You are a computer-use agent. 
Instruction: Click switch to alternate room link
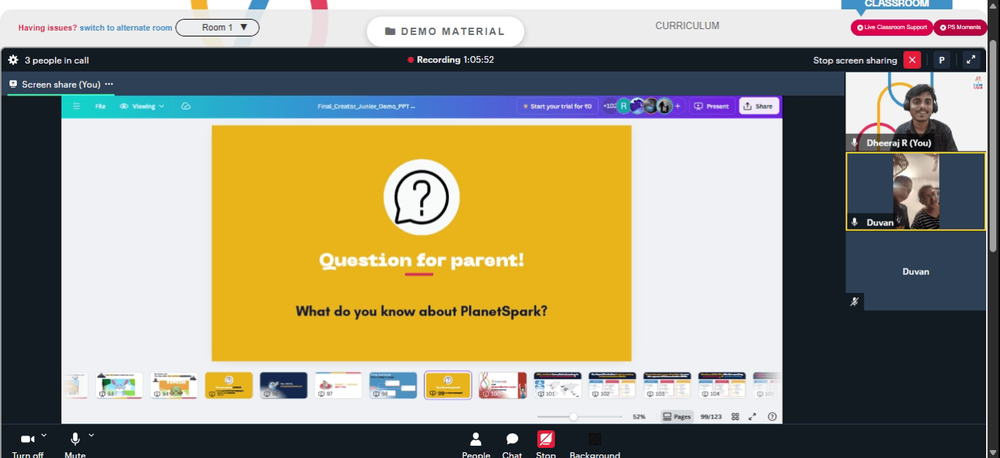pos(126,28)
